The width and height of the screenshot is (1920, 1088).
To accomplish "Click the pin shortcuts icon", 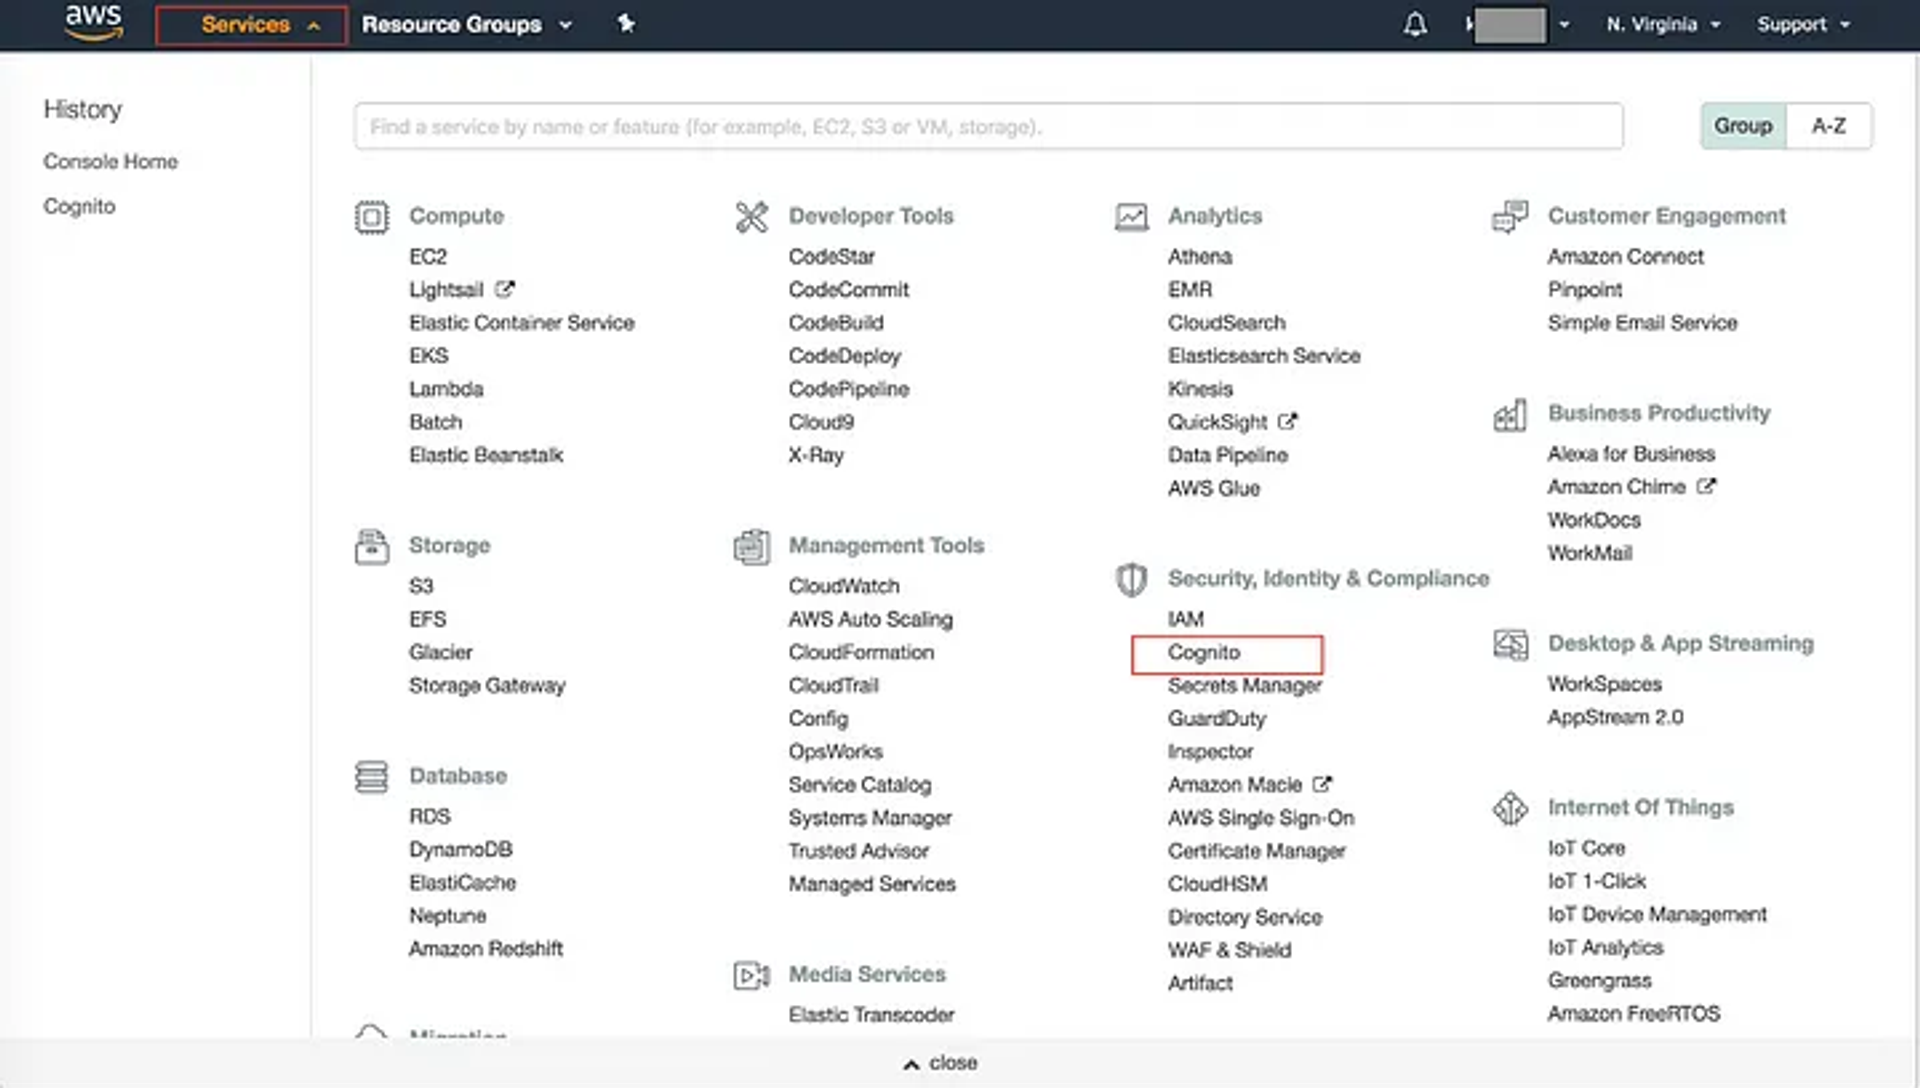I will click(626, 23).
